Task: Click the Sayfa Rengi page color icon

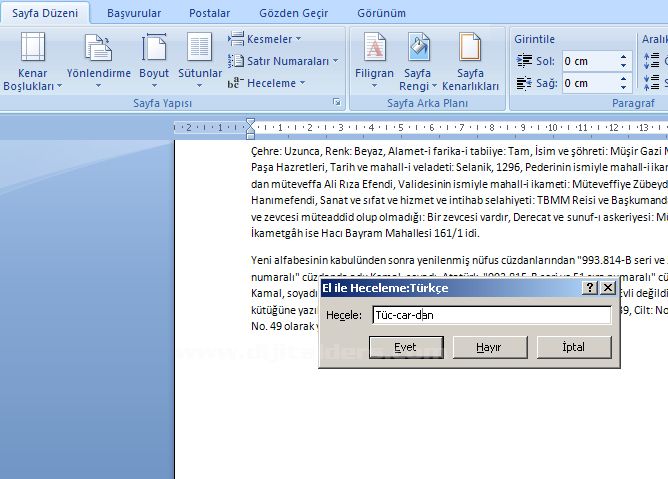Action: 419,46
